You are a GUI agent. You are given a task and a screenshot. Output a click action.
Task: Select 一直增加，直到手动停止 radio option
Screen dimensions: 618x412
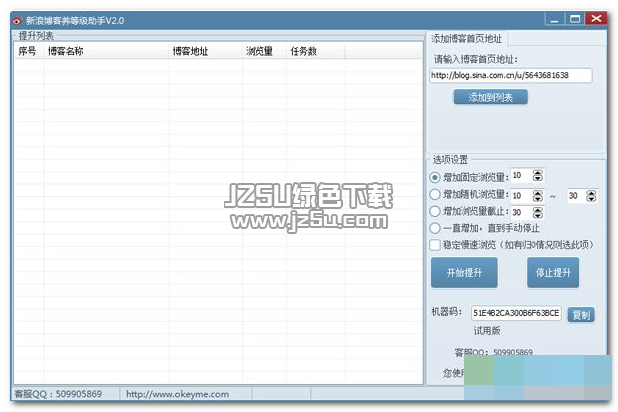[435, 228]
